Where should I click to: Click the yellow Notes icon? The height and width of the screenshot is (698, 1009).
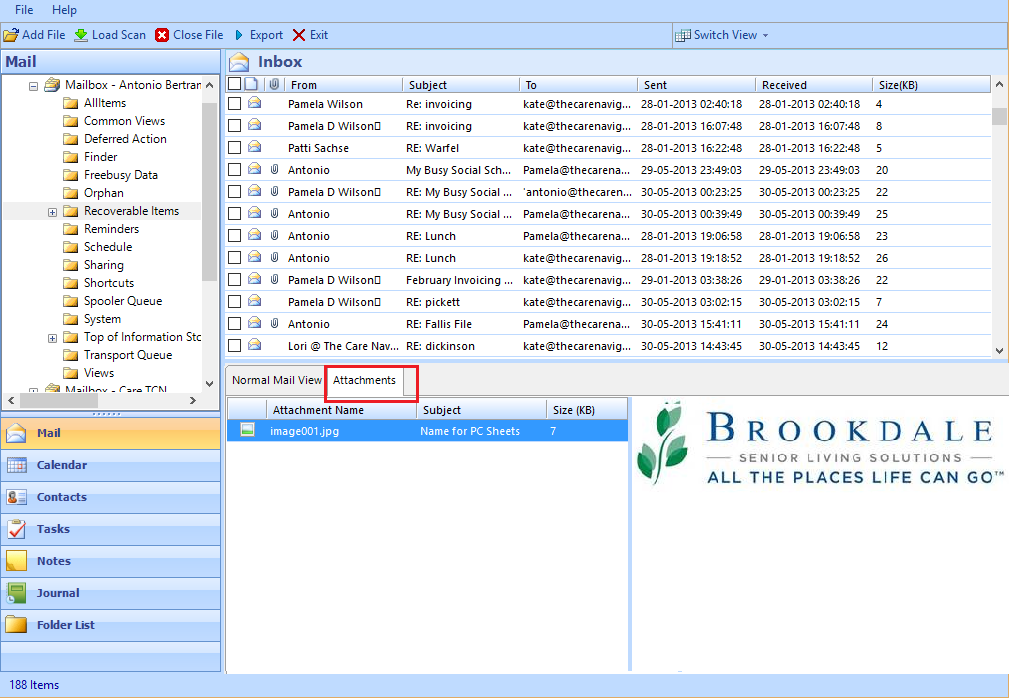pos(16,561)
